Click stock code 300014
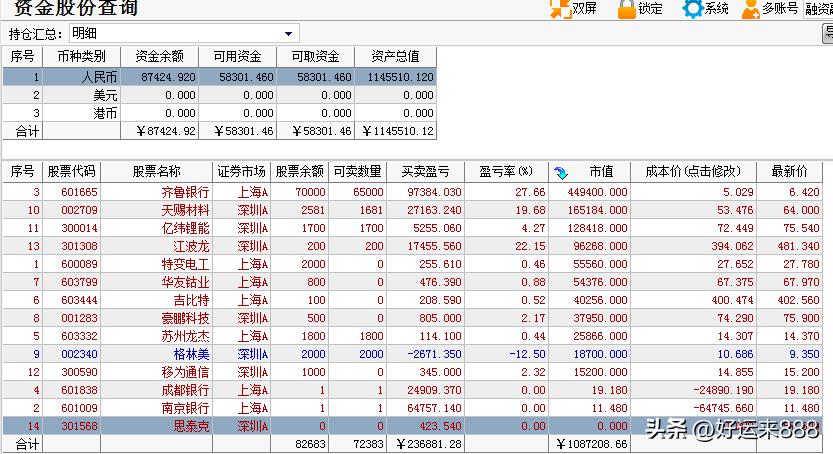 (x=79, y=228)
